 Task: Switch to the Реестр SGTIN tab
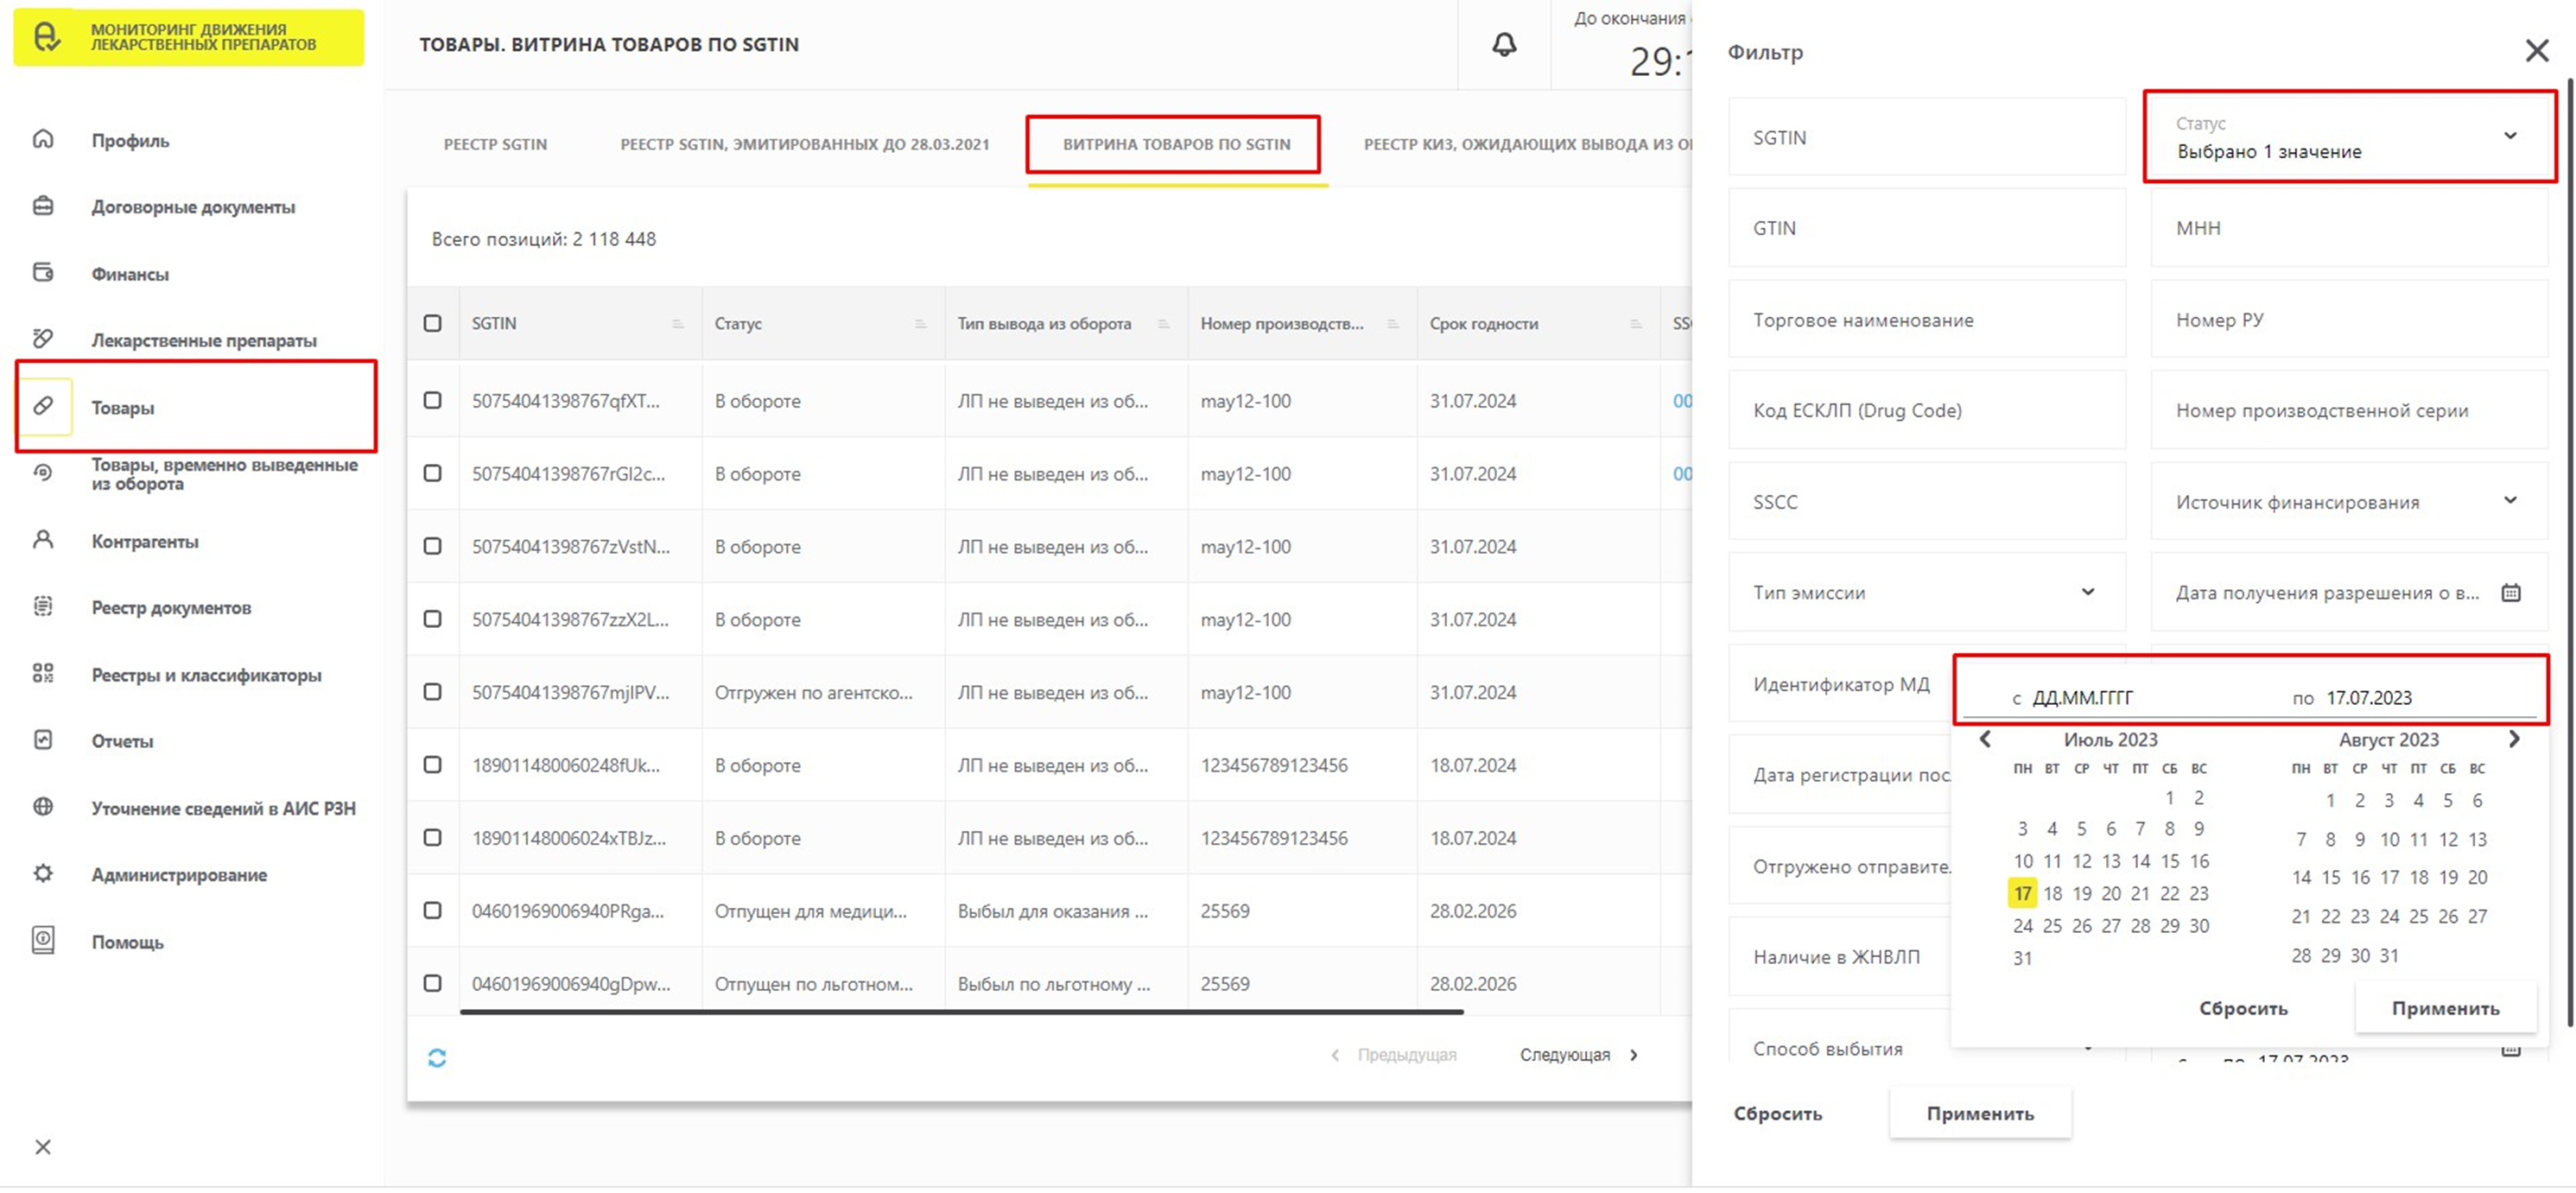[495, 144]
